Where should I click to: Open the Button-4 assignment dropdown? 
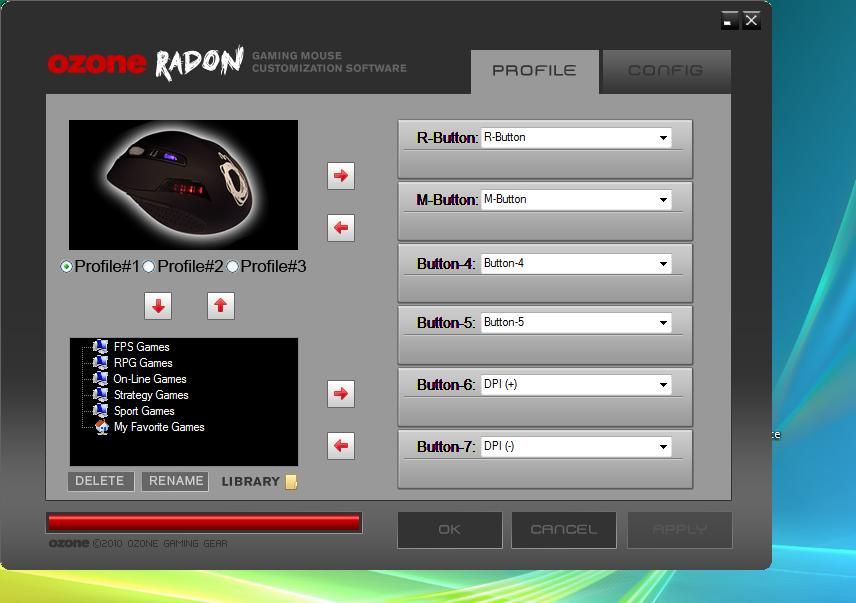click(x=576, y=264)
